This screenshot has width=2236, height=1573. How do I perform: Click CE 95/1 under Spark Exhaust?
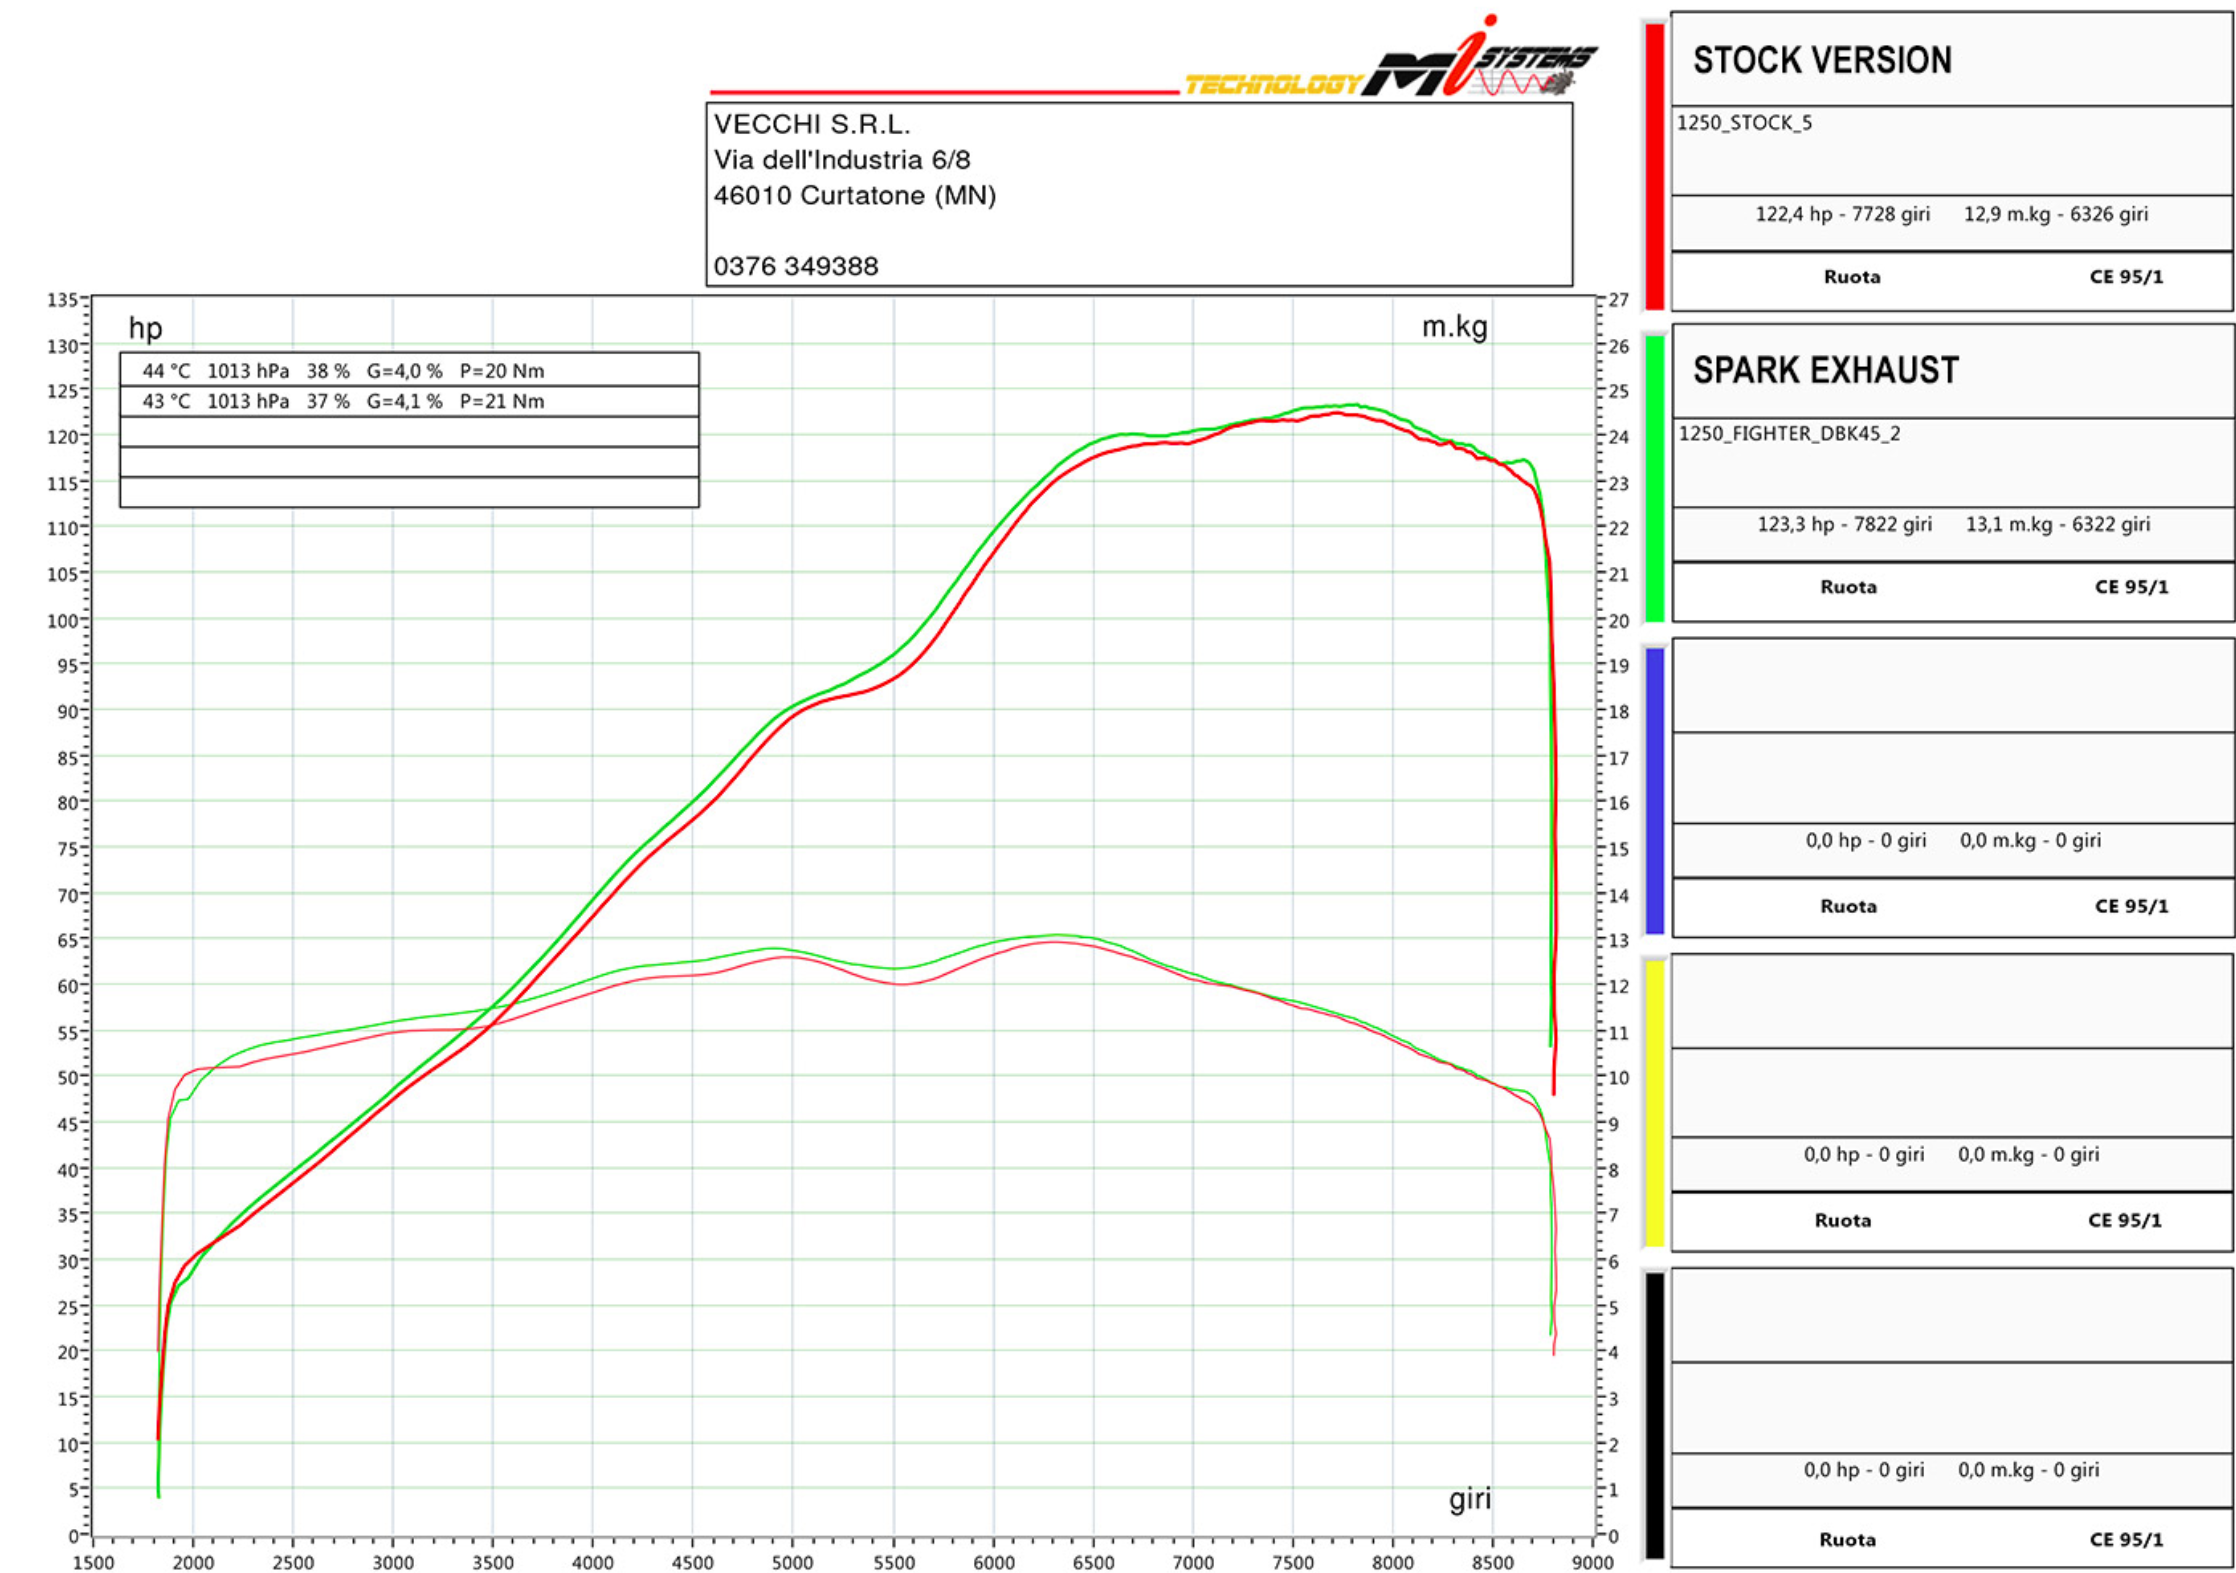tap(2131, 587)
